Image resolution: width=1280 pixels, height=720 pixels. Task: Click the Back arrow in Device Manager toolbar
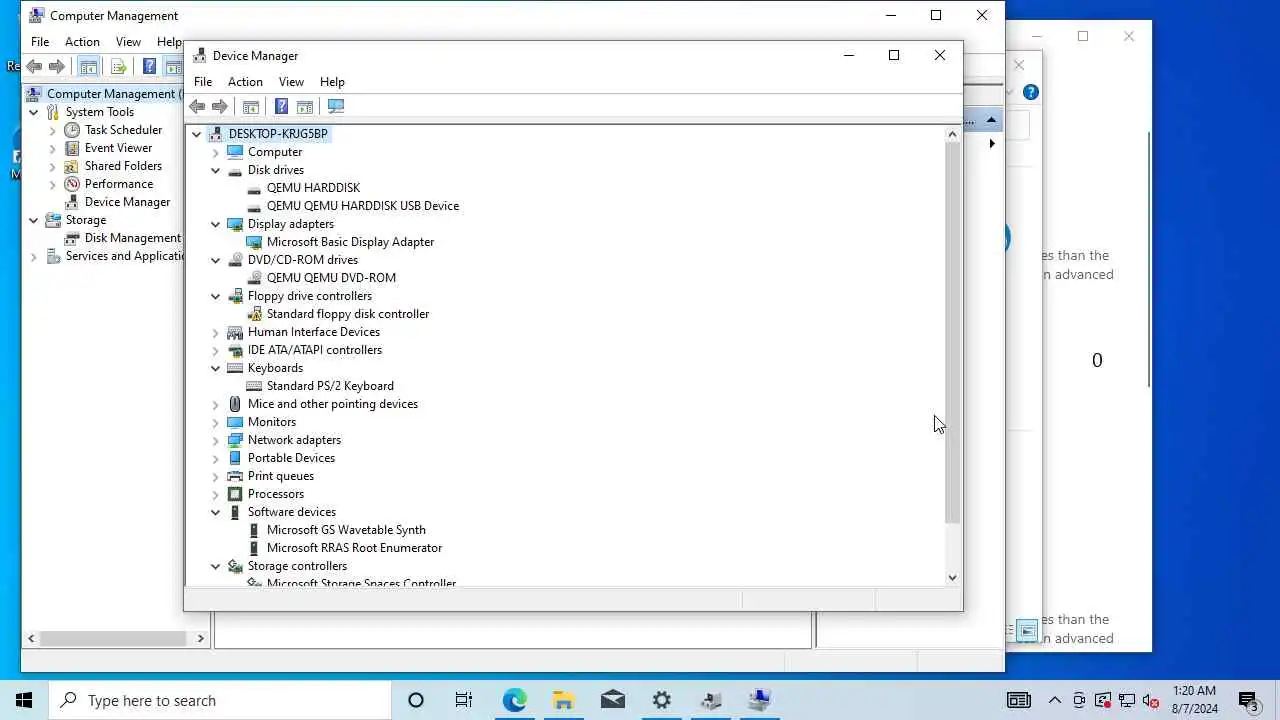point(197,106)
